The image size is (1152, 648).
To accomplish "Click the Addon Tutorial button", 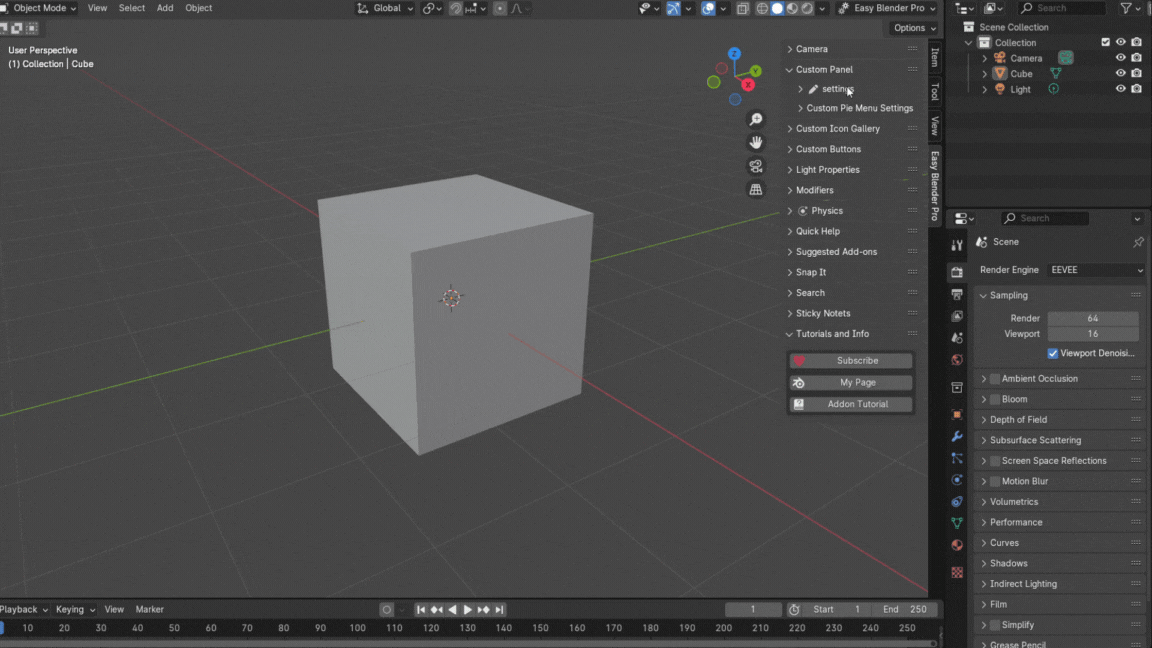I will 851,404.
